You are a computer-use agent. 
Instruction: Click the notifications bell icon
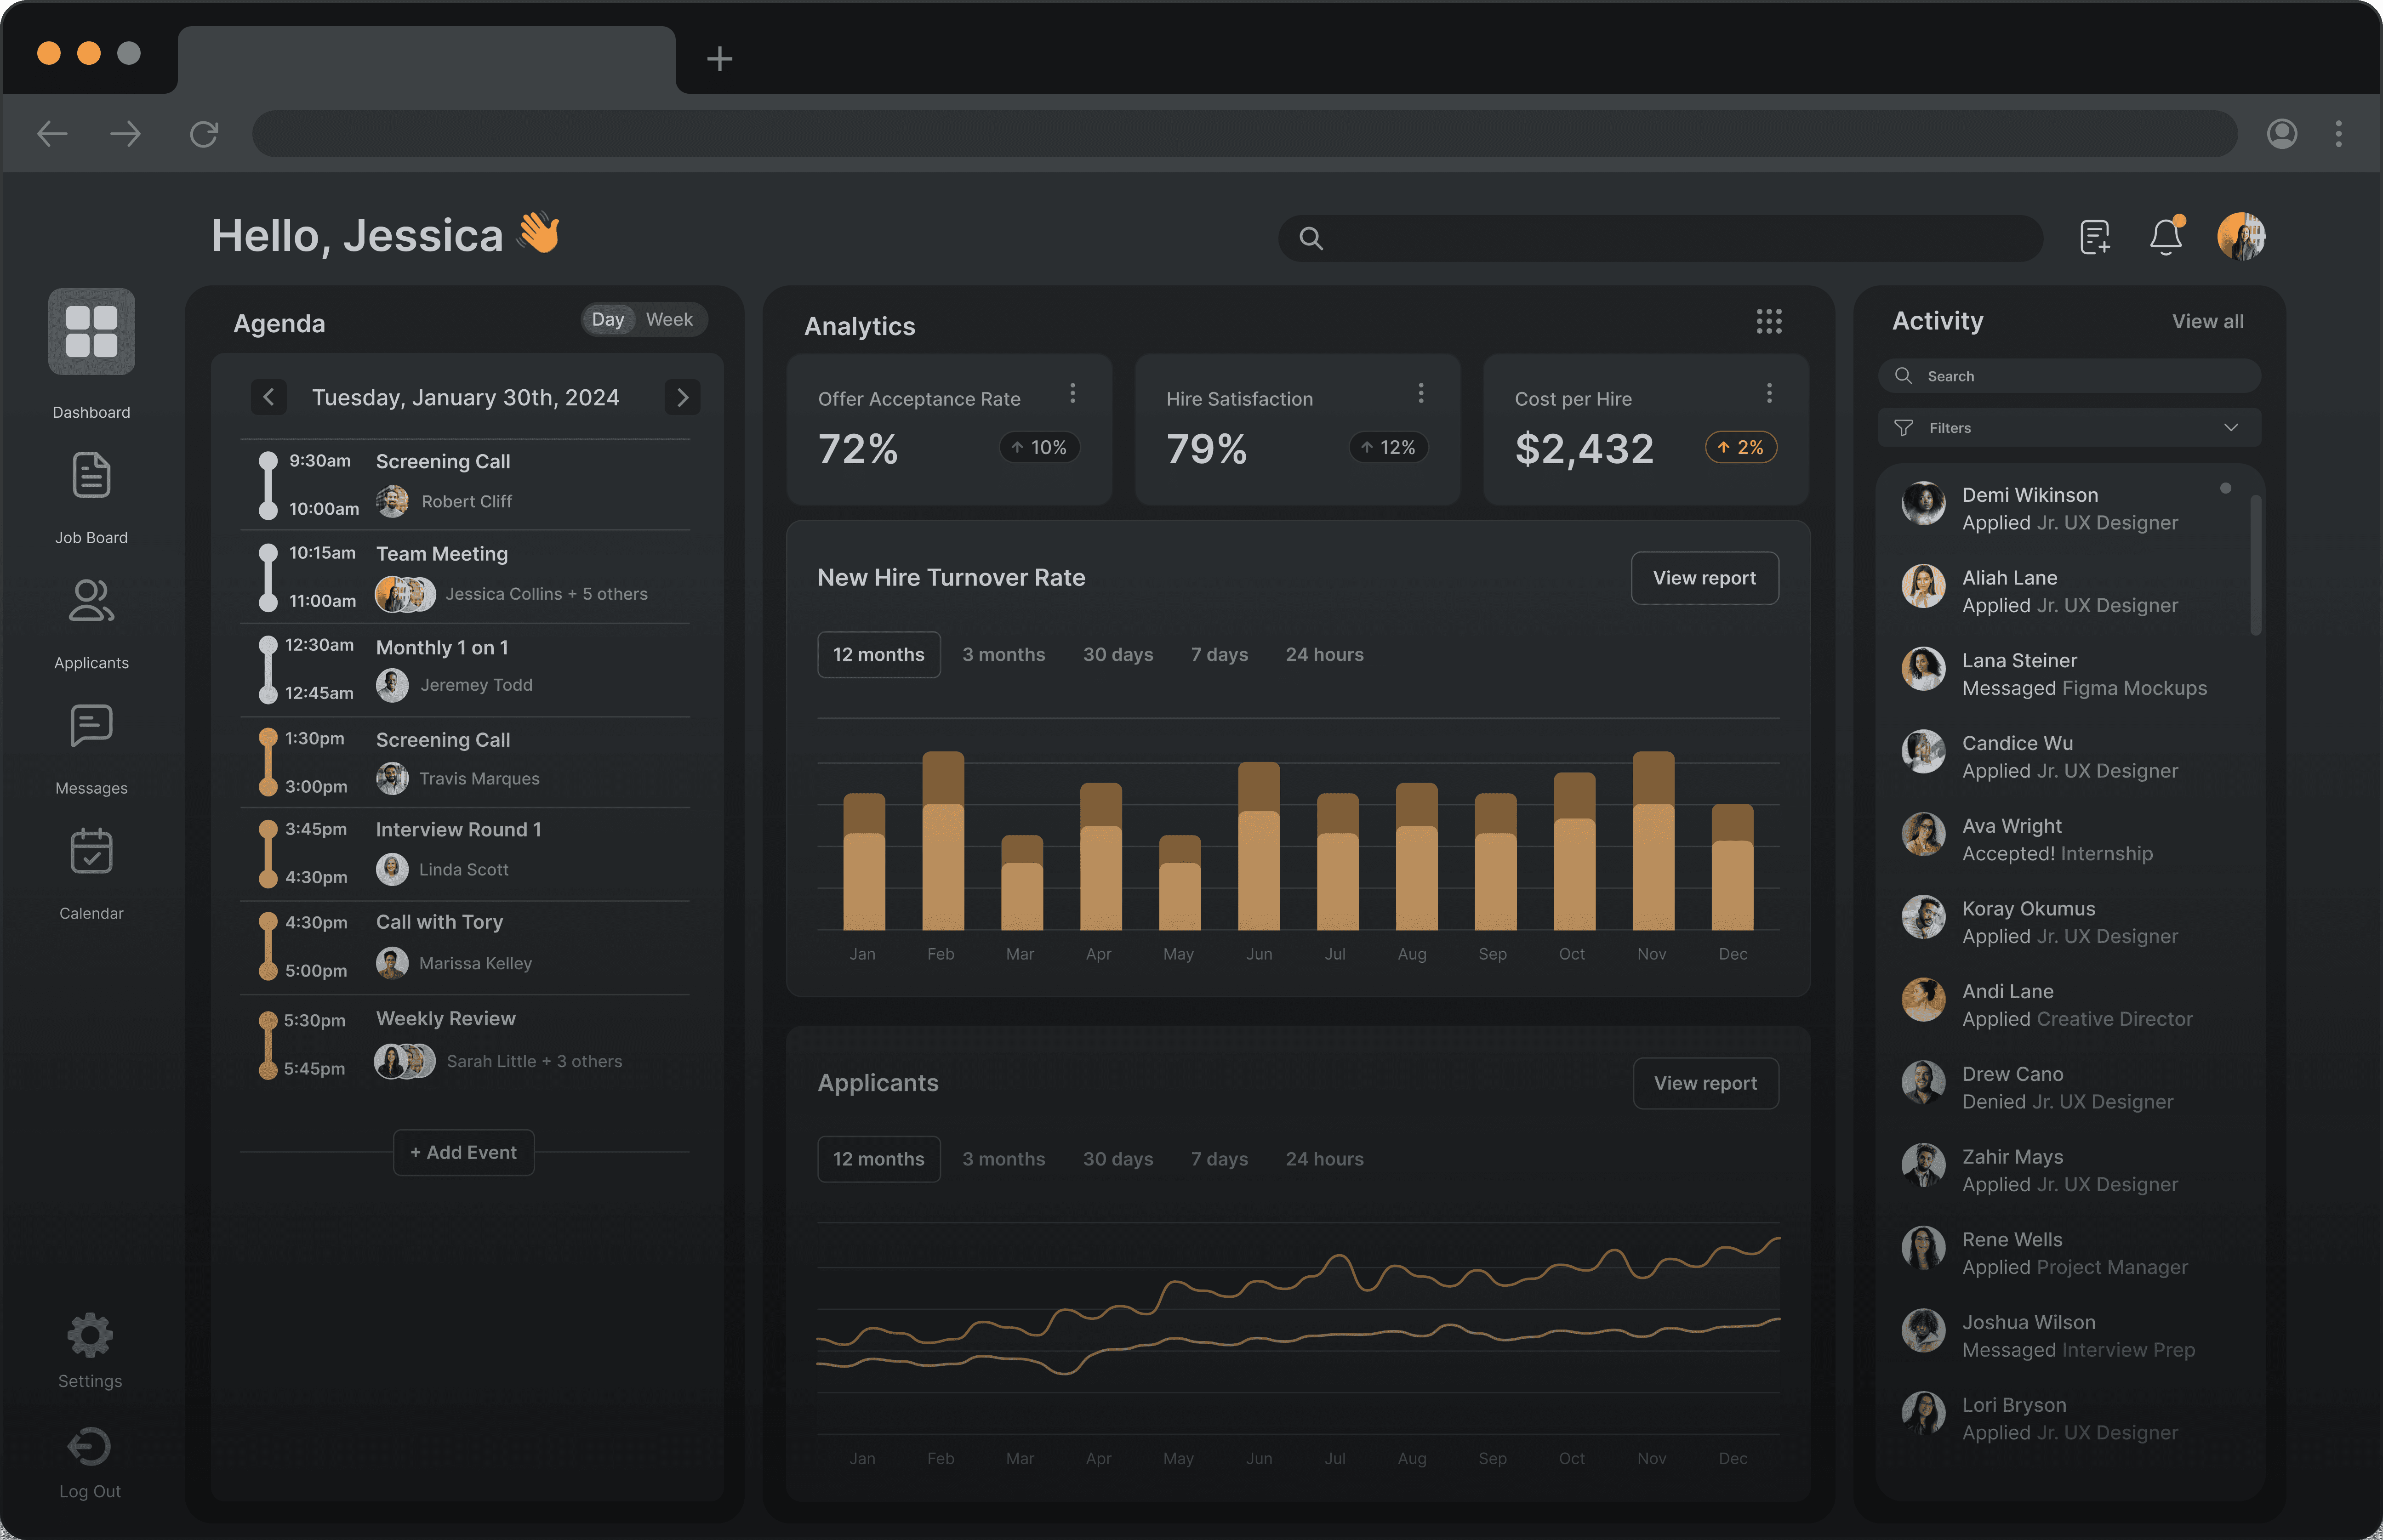tap(2165, 237)
